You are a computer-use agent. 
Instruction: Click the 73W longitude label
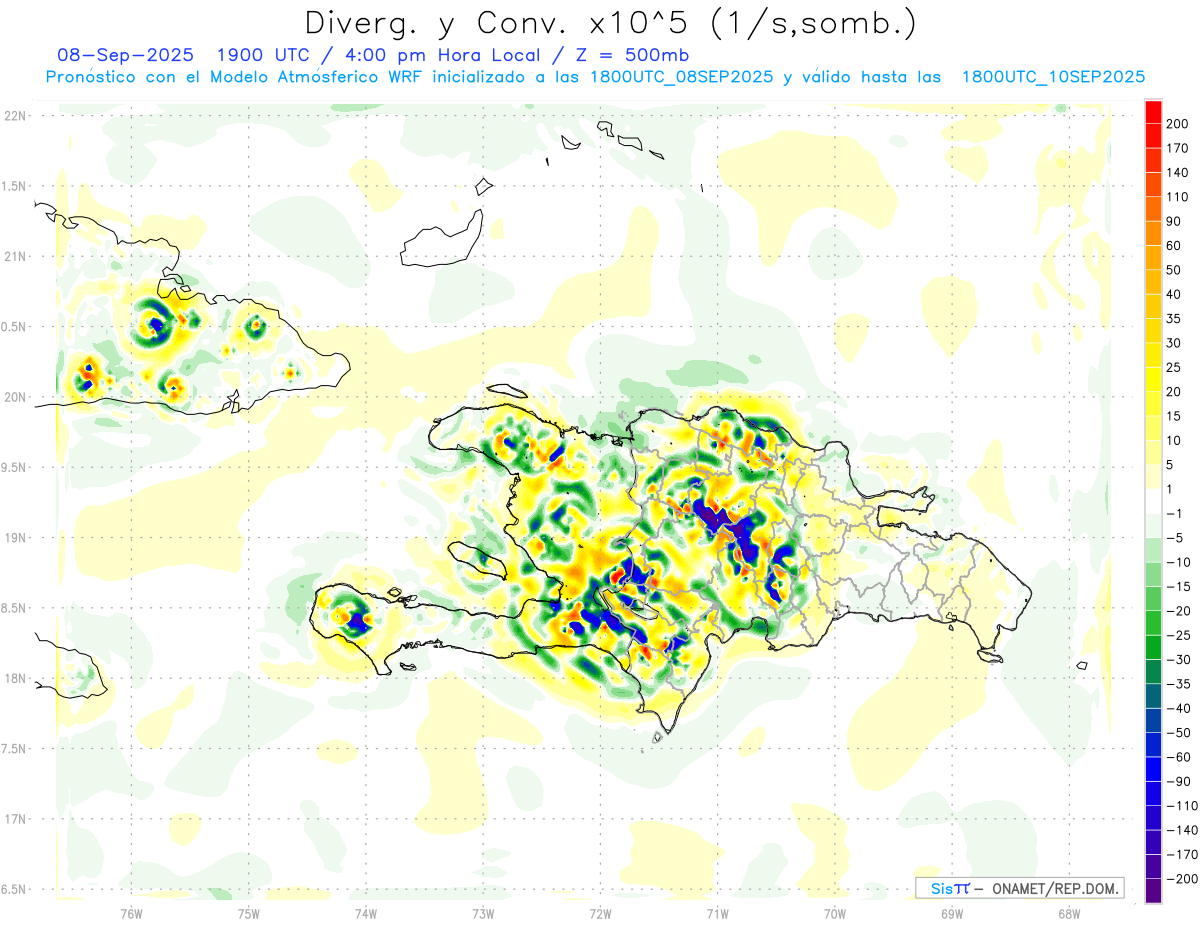point(483,913)
